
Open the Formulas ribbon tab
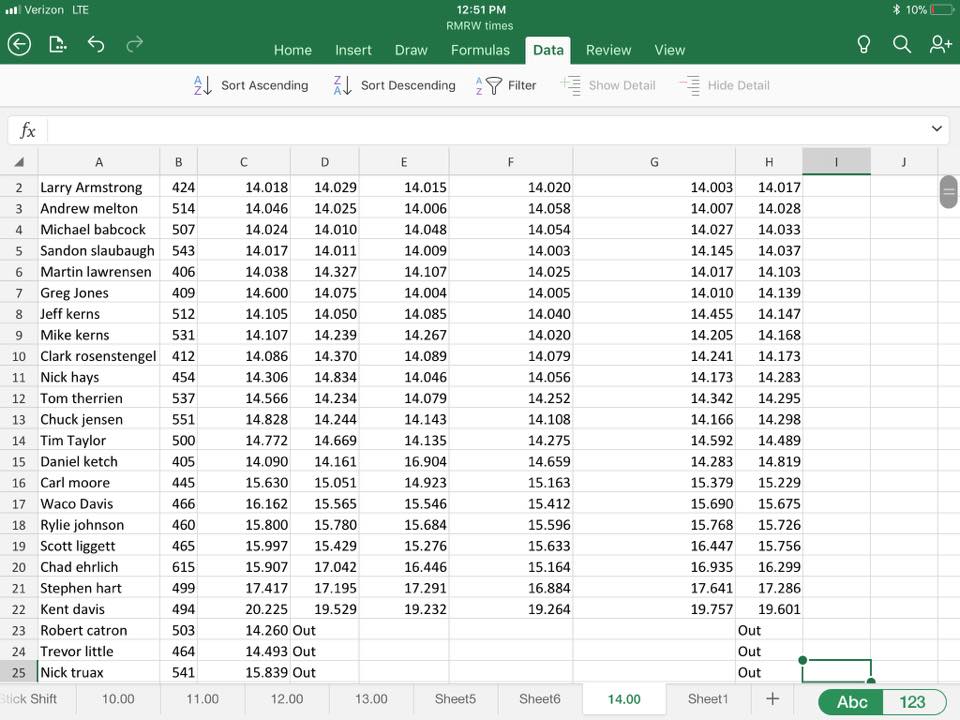coord(480,50)
